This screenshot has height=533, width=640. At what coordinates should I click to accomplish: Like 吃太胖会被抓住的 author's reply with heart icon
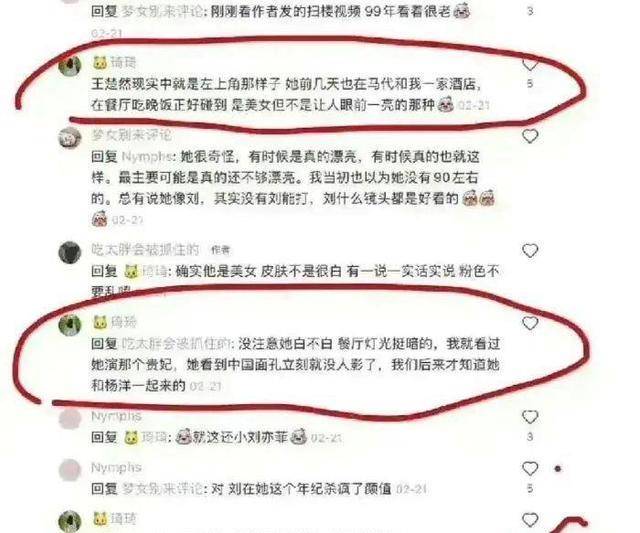coord(530,250)
